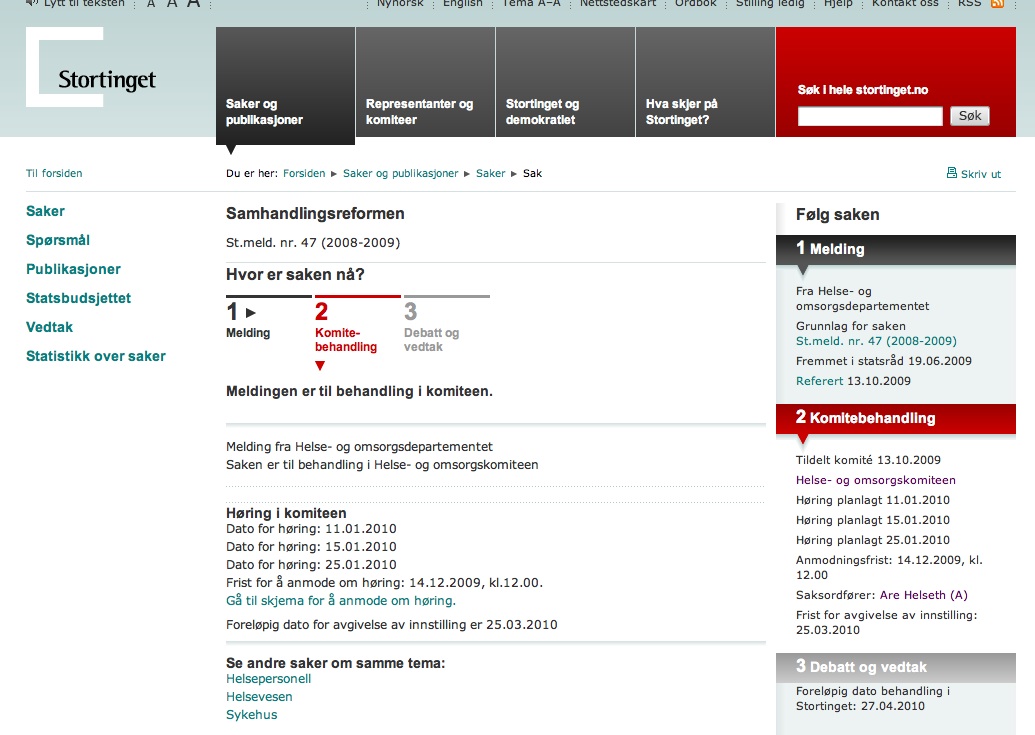
Task: Open the related topic Helsepersonell
Action: pos(268,679)
